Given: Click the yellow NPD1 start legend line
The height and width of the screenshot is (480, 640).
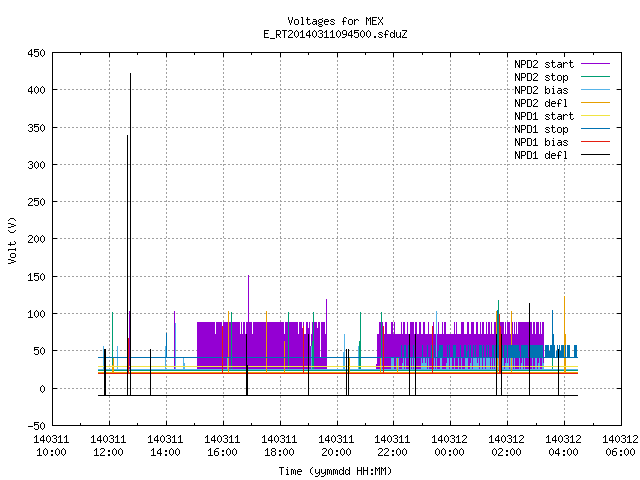Looking at the screenshot, I should (x=596, y=116).
